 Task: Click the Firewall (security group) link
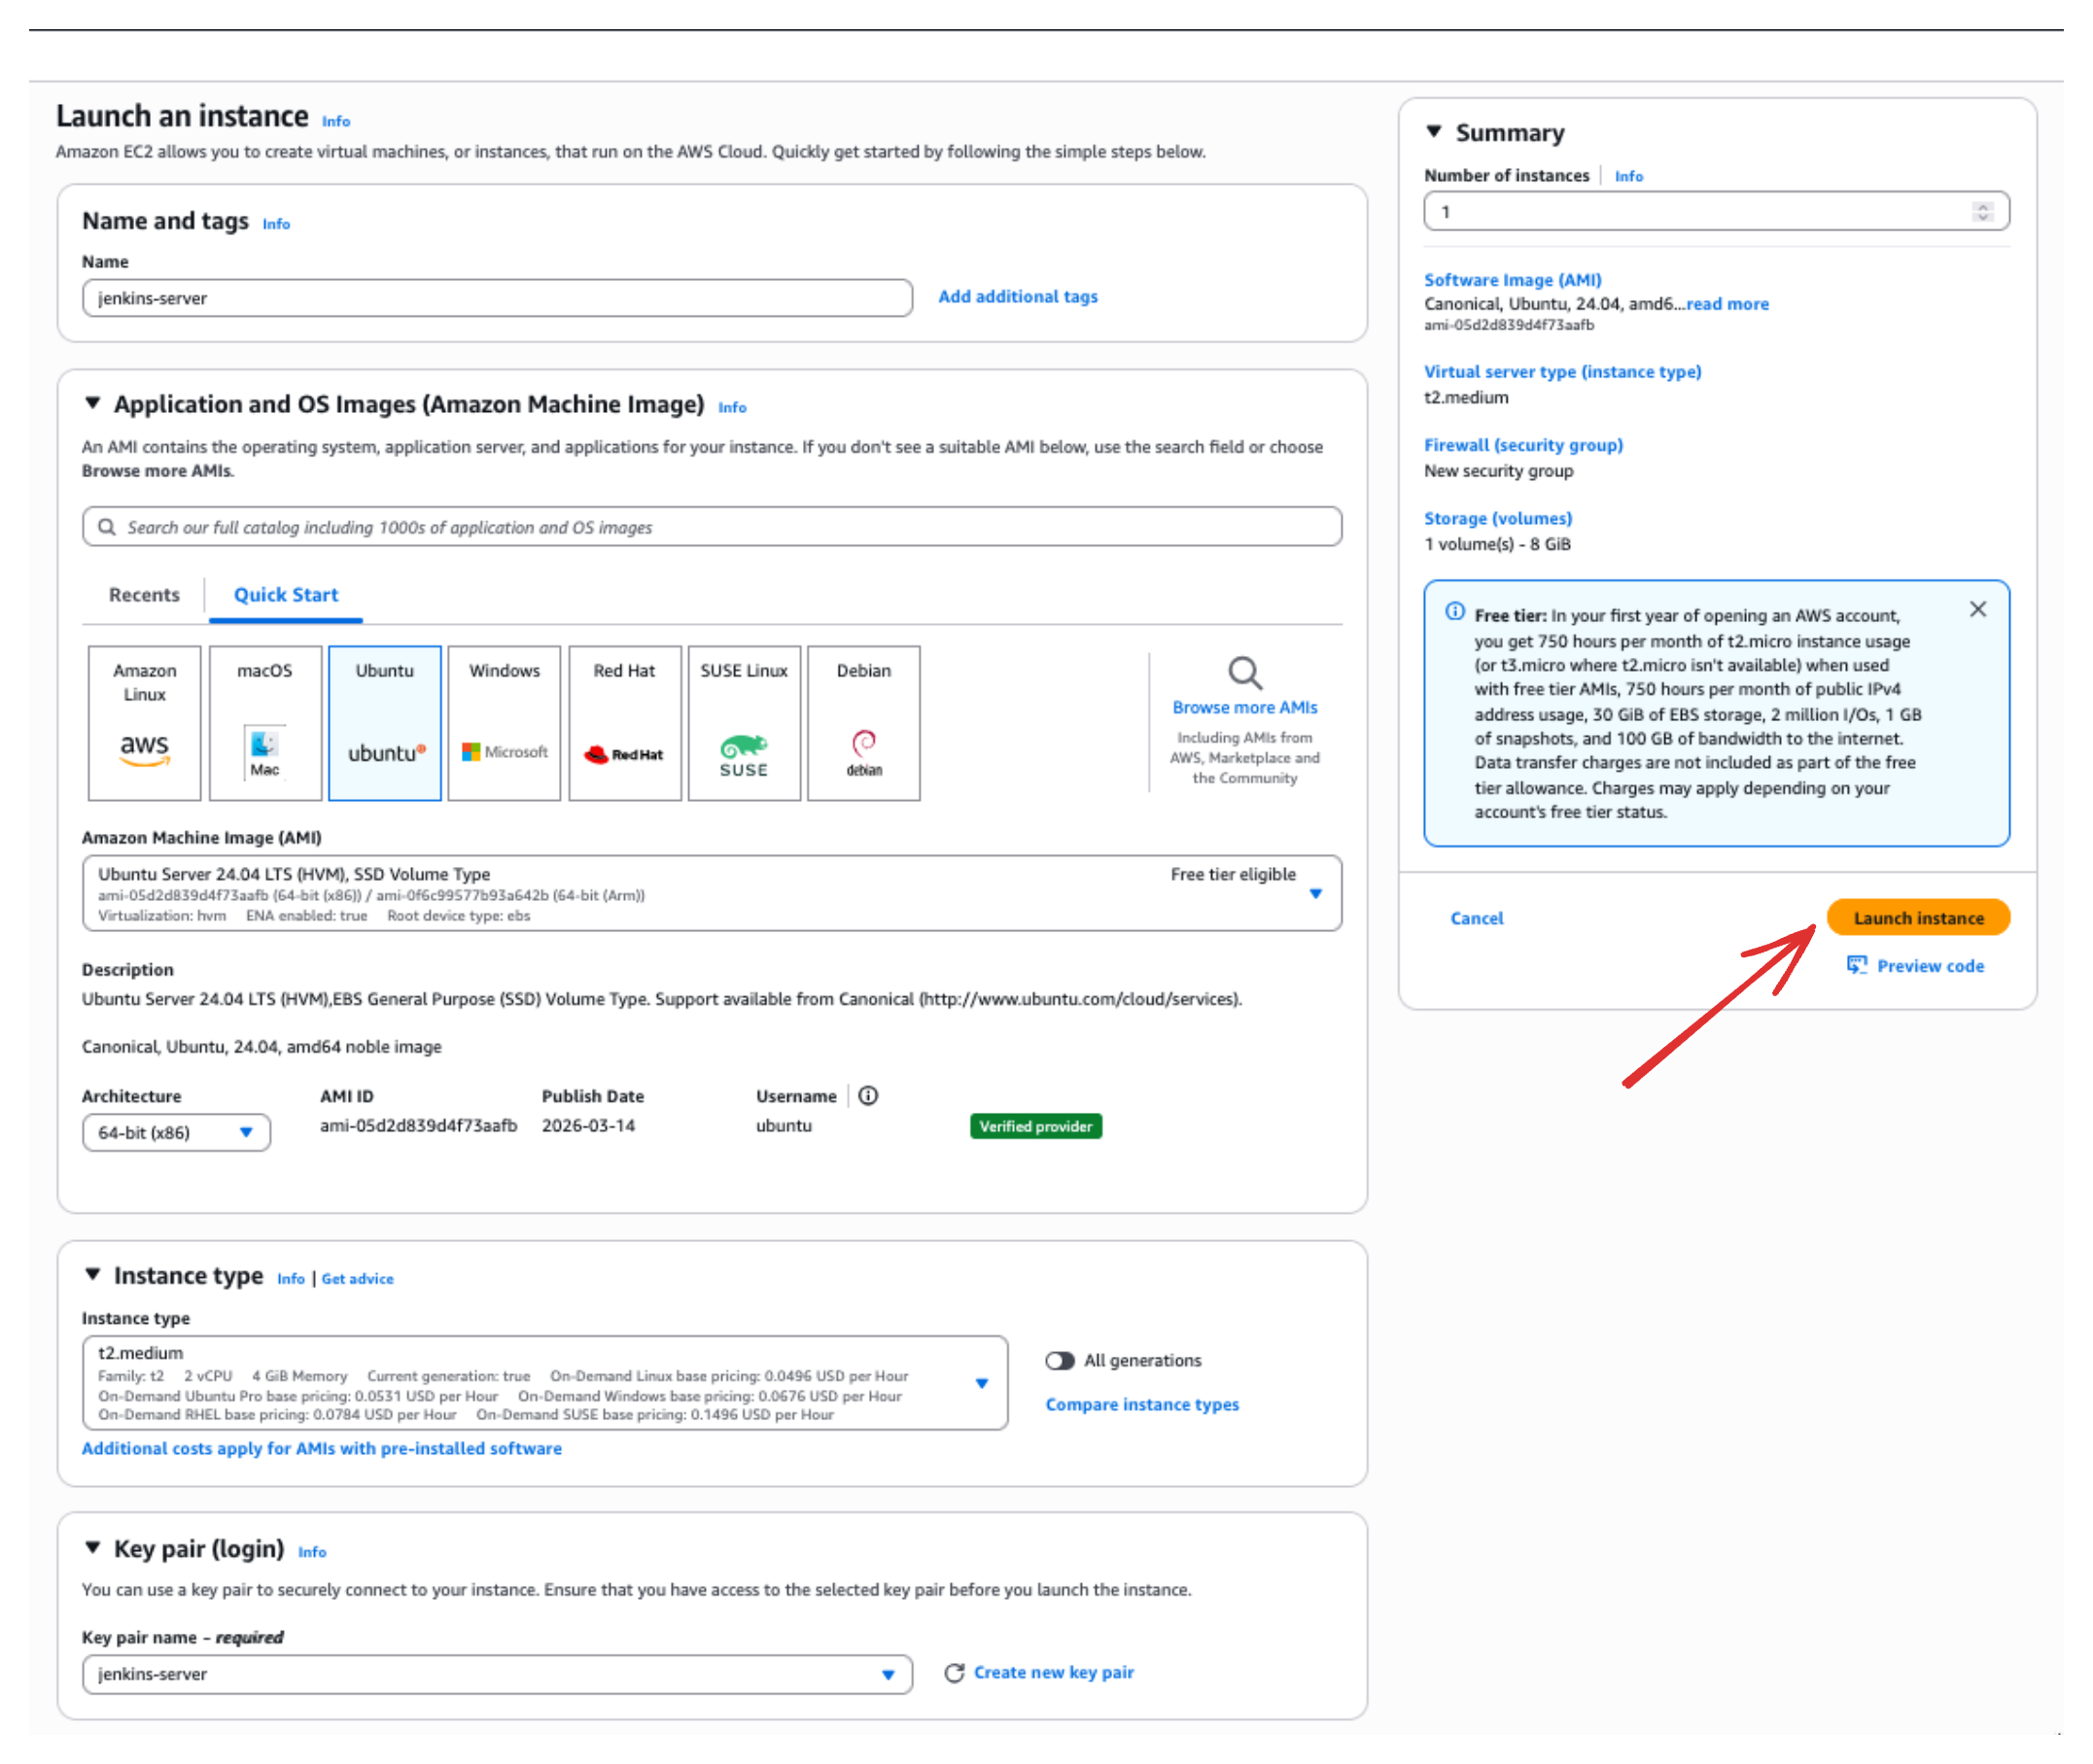1524,446
